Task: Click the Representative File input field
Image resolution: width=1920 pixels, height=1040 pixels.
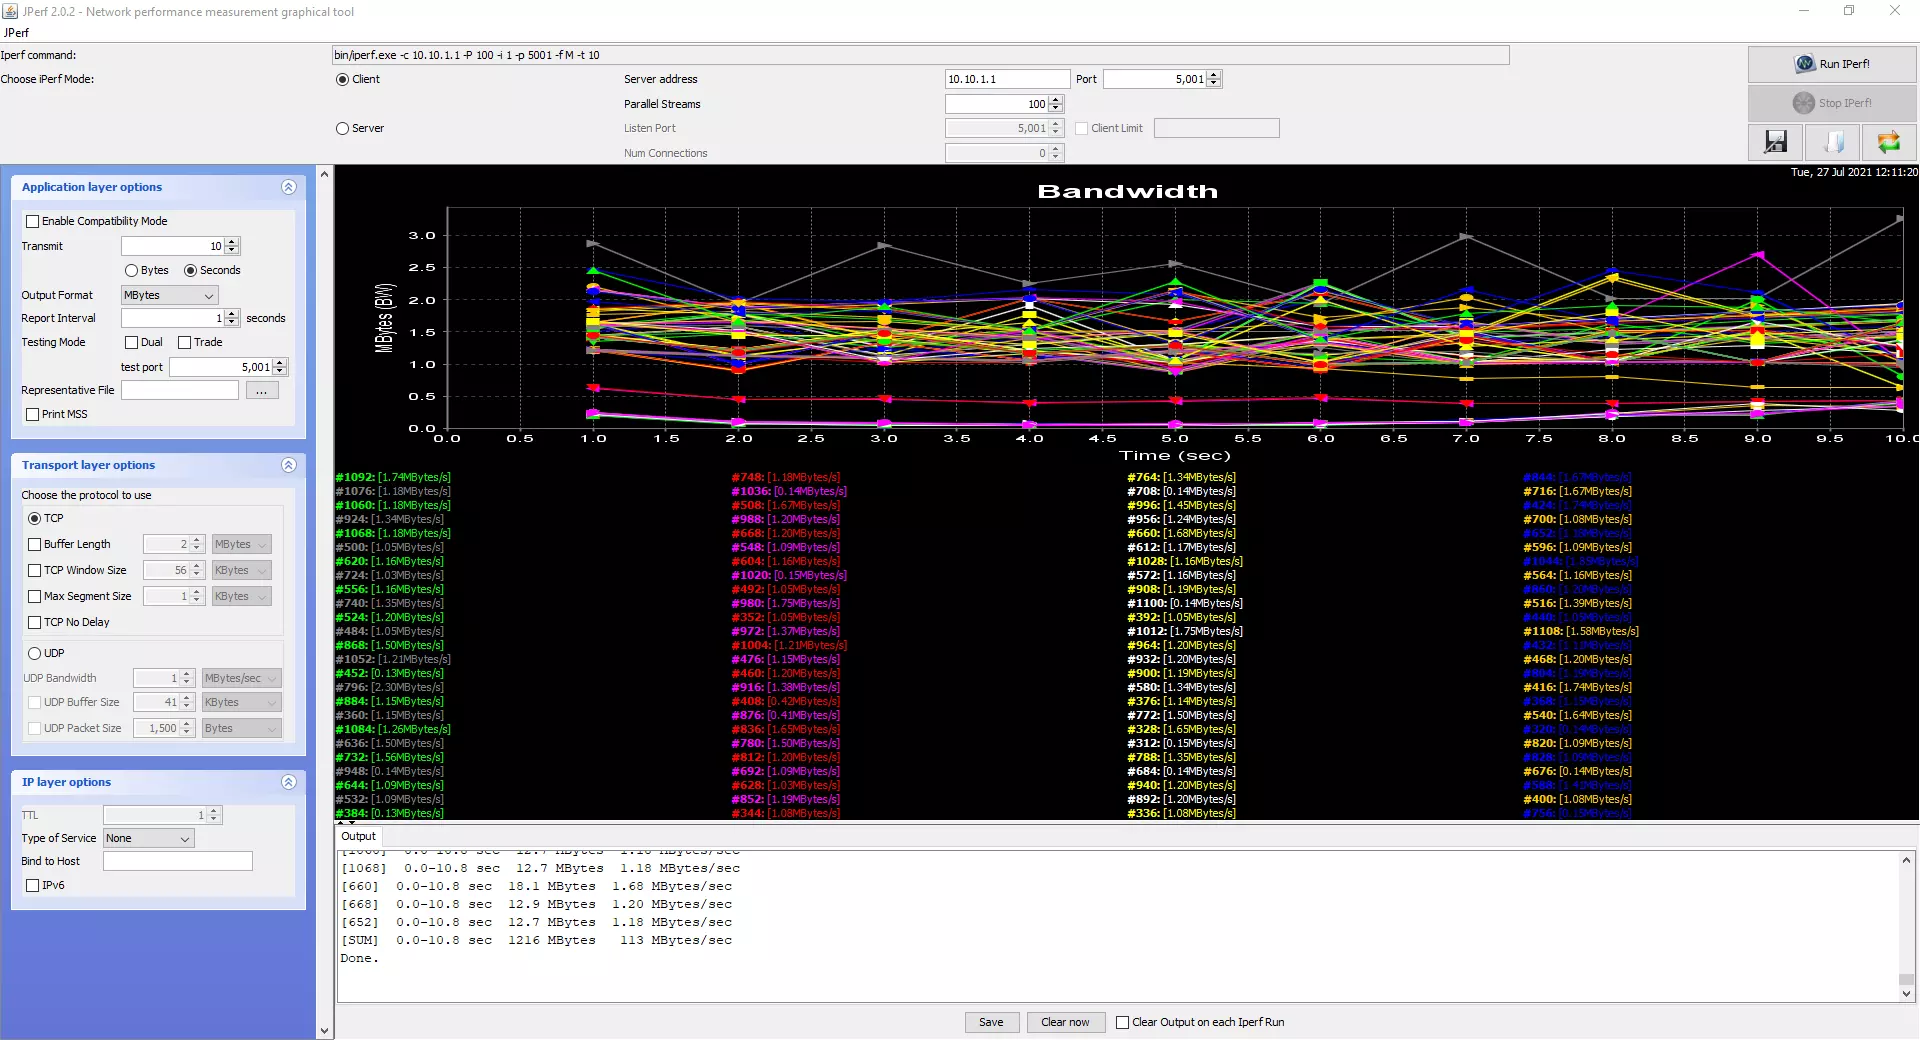Action: (180, 391)
